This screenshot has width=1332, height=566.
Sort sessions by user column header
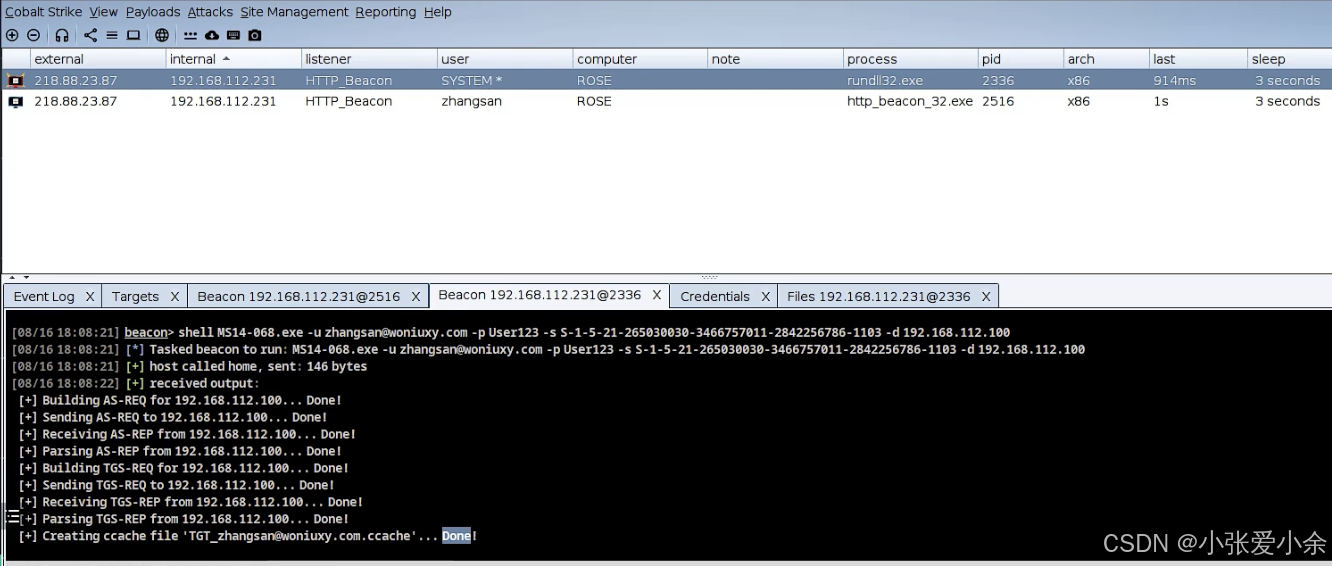(x=505, y=59)
